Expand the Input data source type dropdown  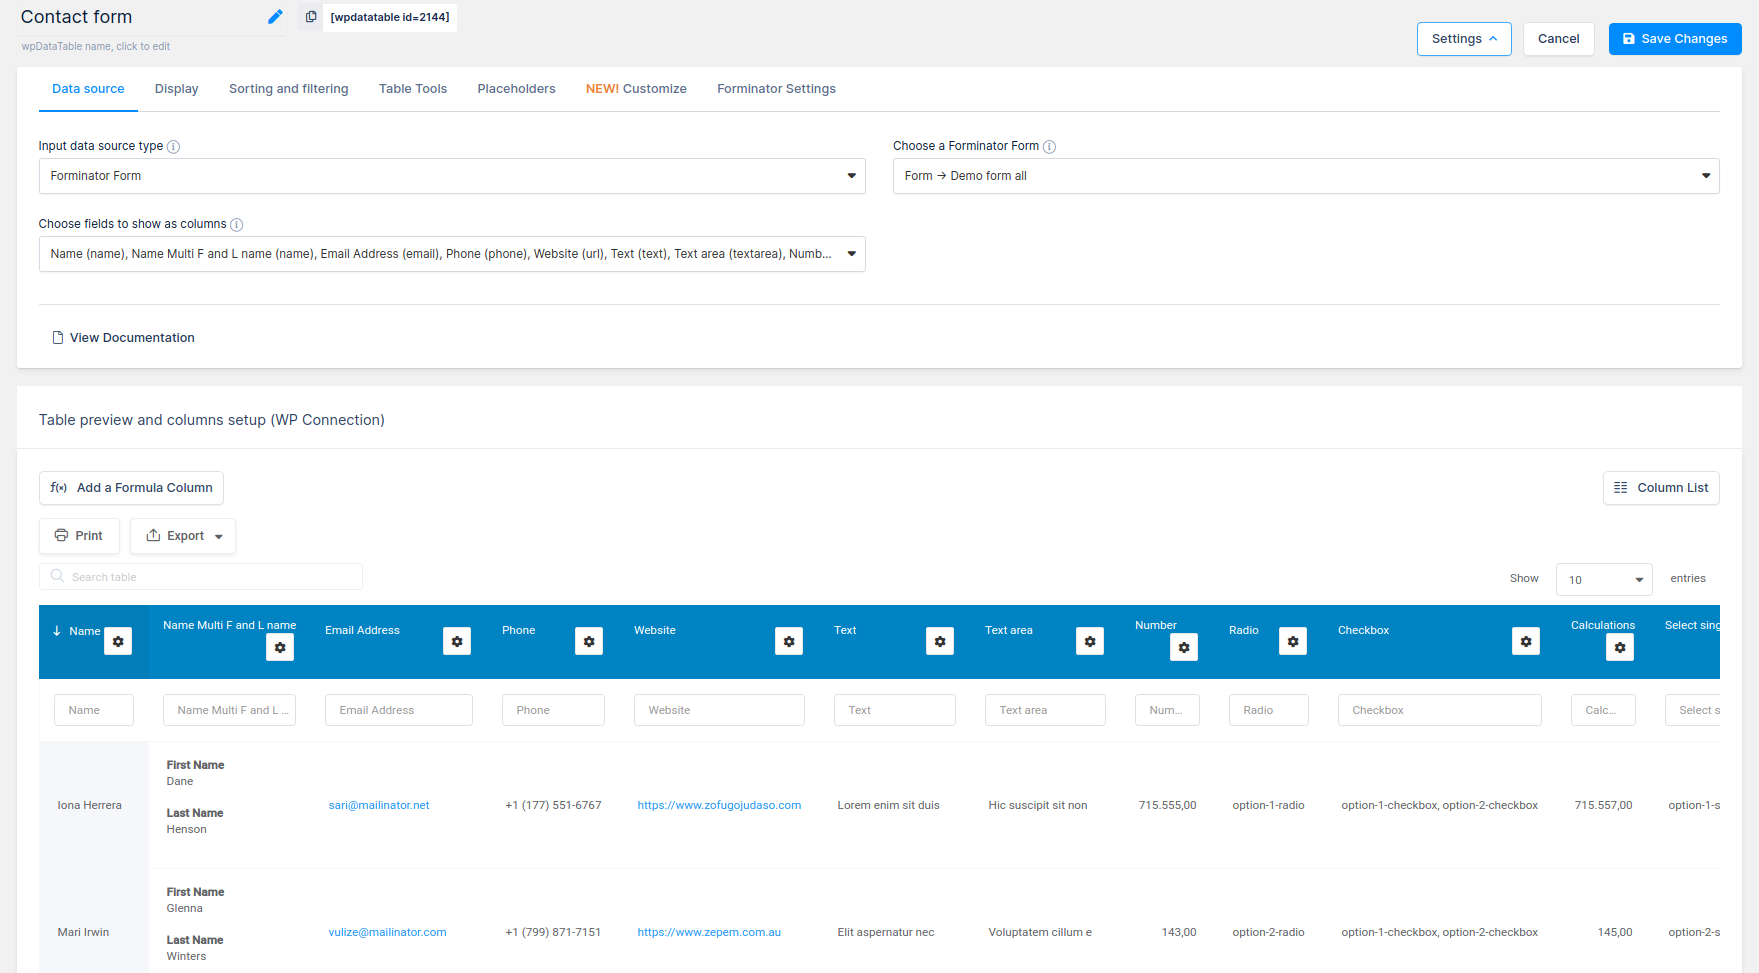pyautogui.click(x=452, y=176)
